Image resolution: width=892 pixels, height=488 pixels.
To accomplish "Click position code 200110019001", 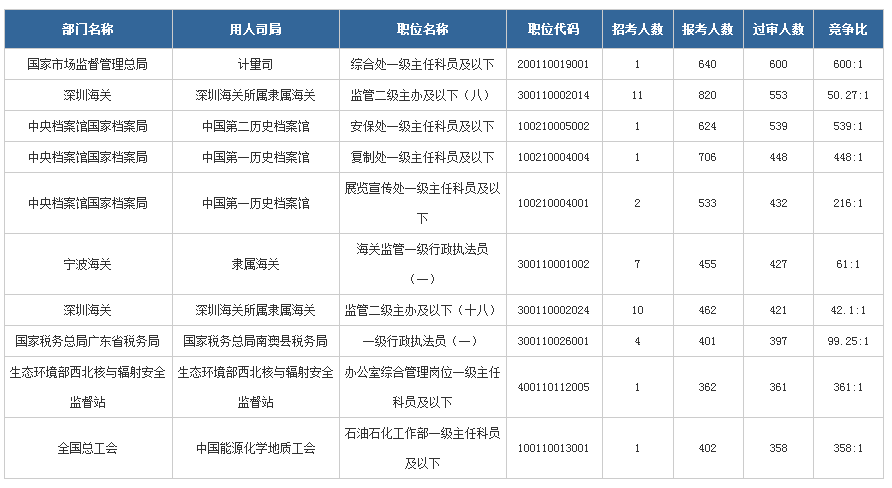I will tap(554, 64).
